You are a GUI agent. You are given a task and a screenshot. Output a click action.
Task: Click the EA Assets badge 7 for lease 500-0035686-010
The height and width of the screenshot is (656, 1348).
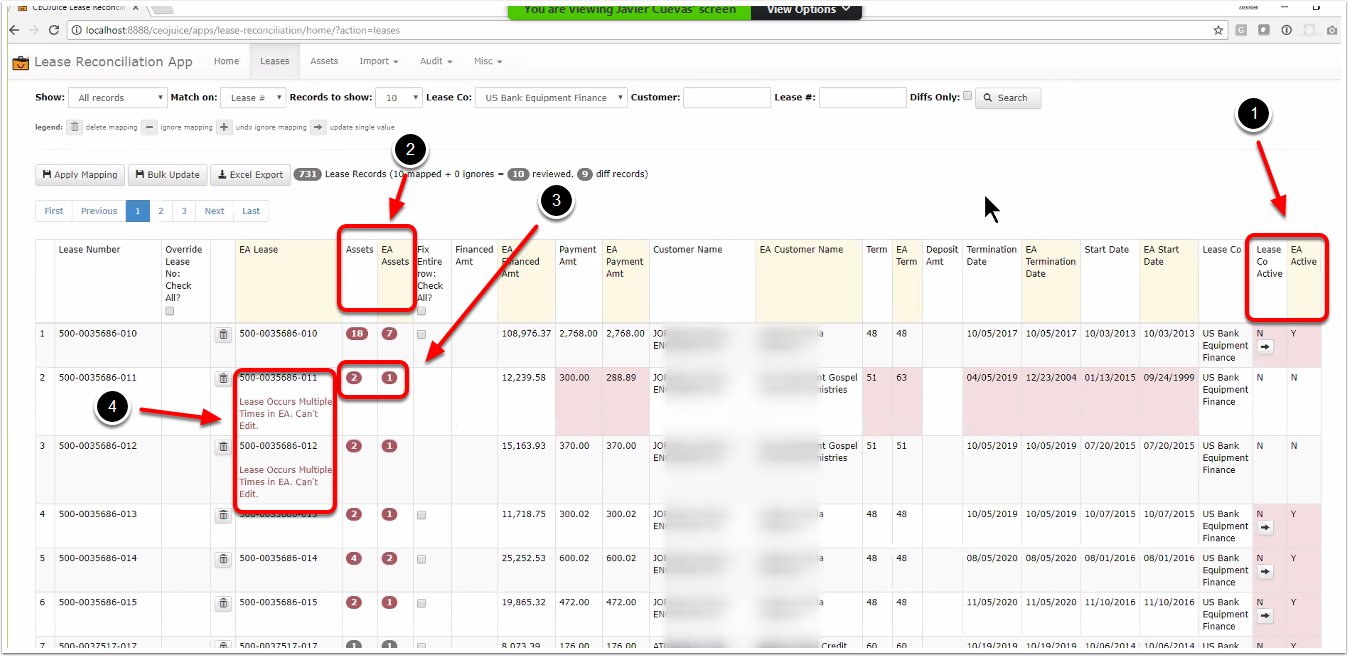click(x=389, y=333)
